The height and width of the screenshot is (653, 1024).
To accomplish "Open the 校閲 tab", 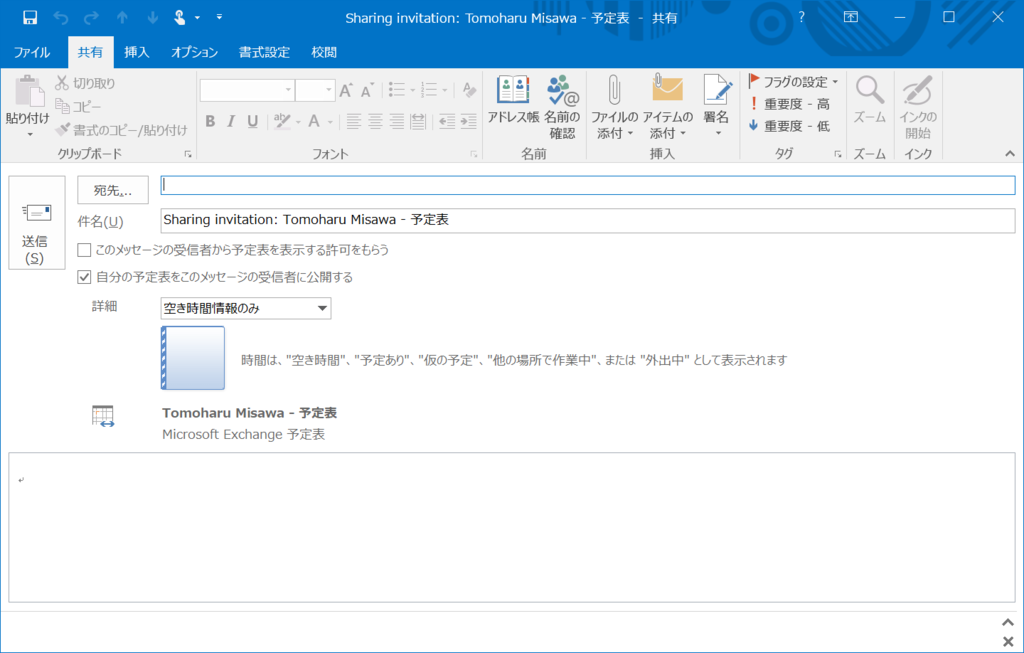I will pyautogui.click(x=324, y=52).
